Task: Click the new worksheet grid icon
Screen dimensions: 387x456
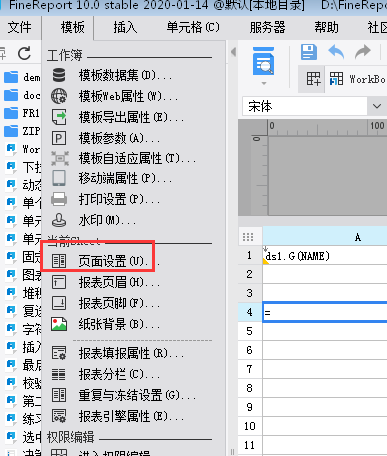Action: (x=313, y=79)
